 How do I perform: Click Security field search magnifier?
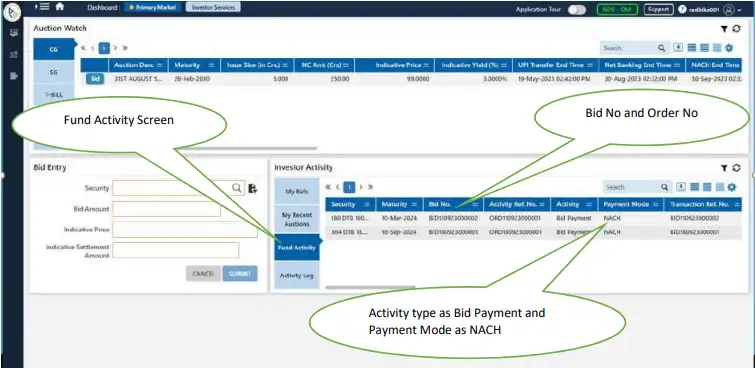click(237, 188)
